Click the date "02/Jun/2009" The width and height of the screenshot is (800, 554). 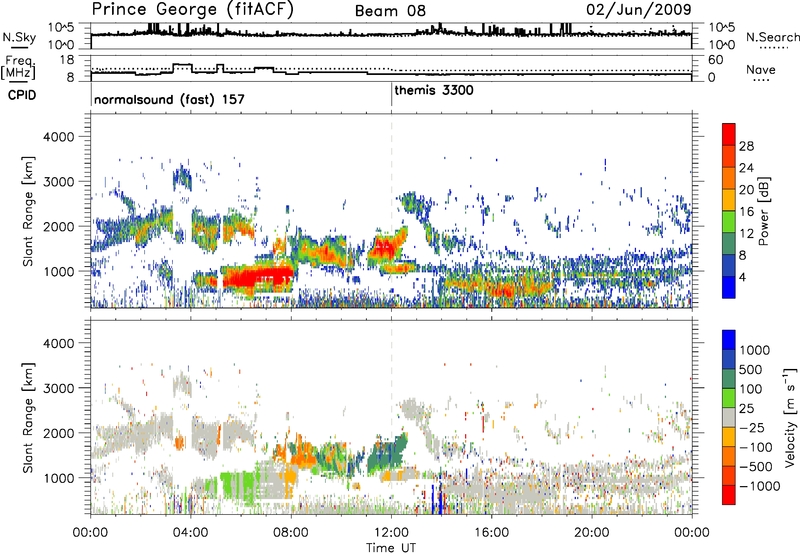[639, 10]
